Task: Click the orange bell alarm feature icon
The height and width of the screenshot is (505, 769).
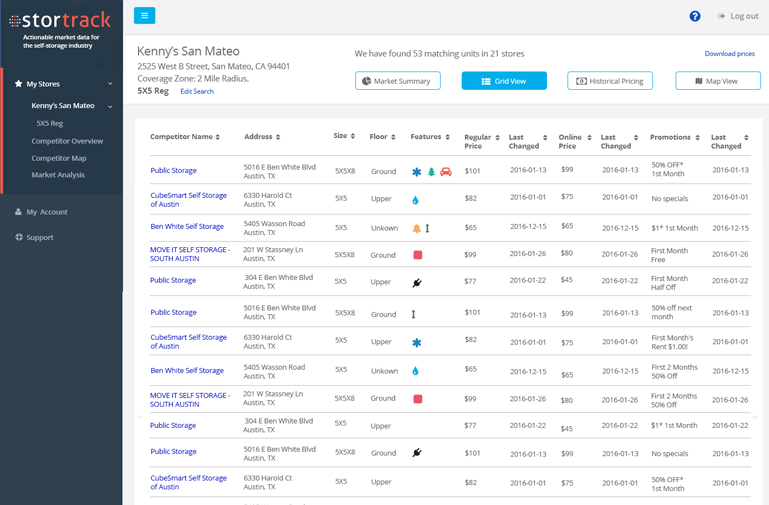Action: (x=417, y=229)
